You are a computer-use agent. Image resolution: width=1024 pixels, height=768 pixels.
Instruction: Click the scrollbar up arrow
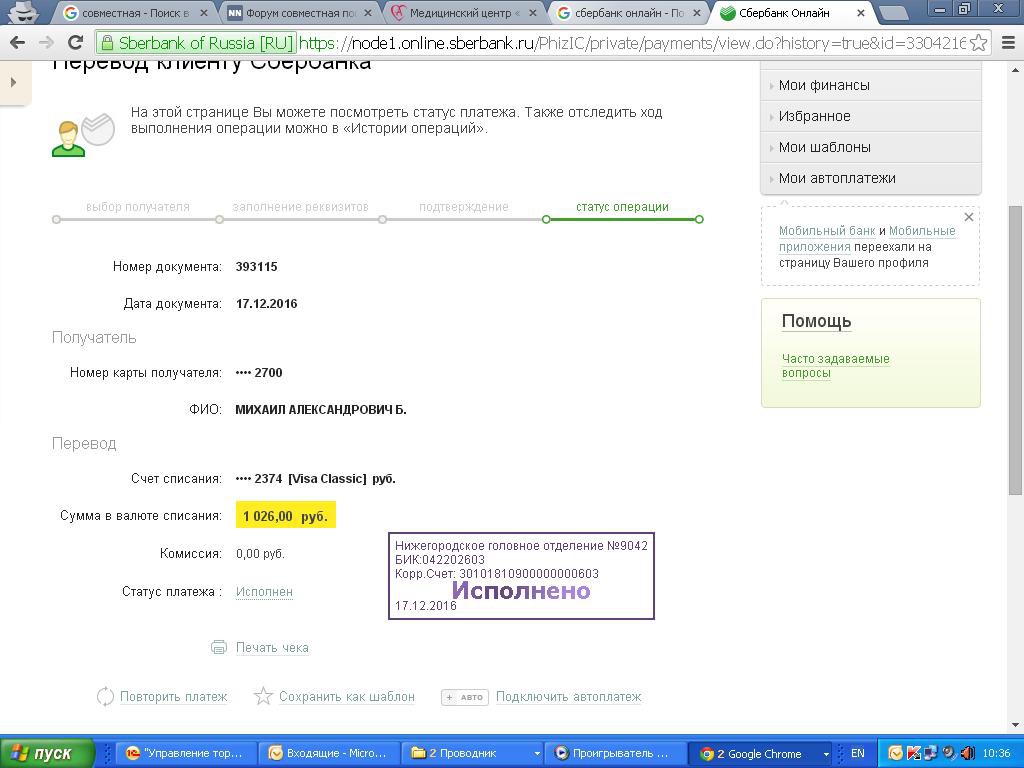(x=1016, y=69)
